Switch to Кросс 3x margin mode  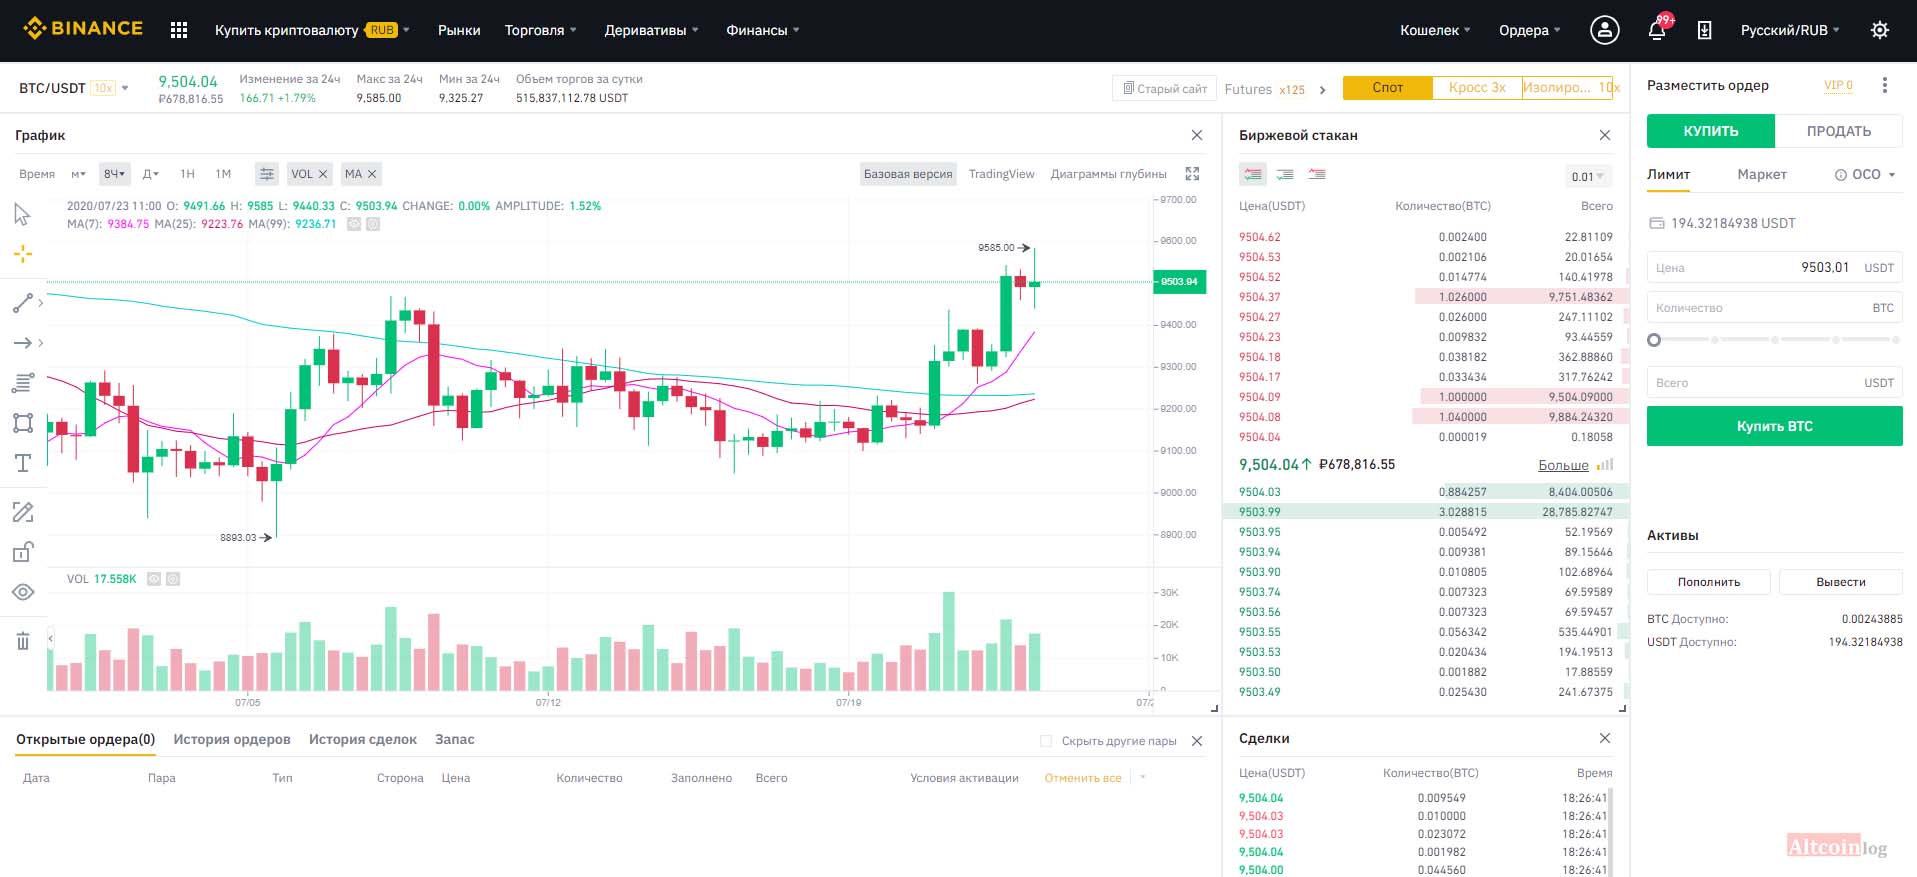(1477, 88)
